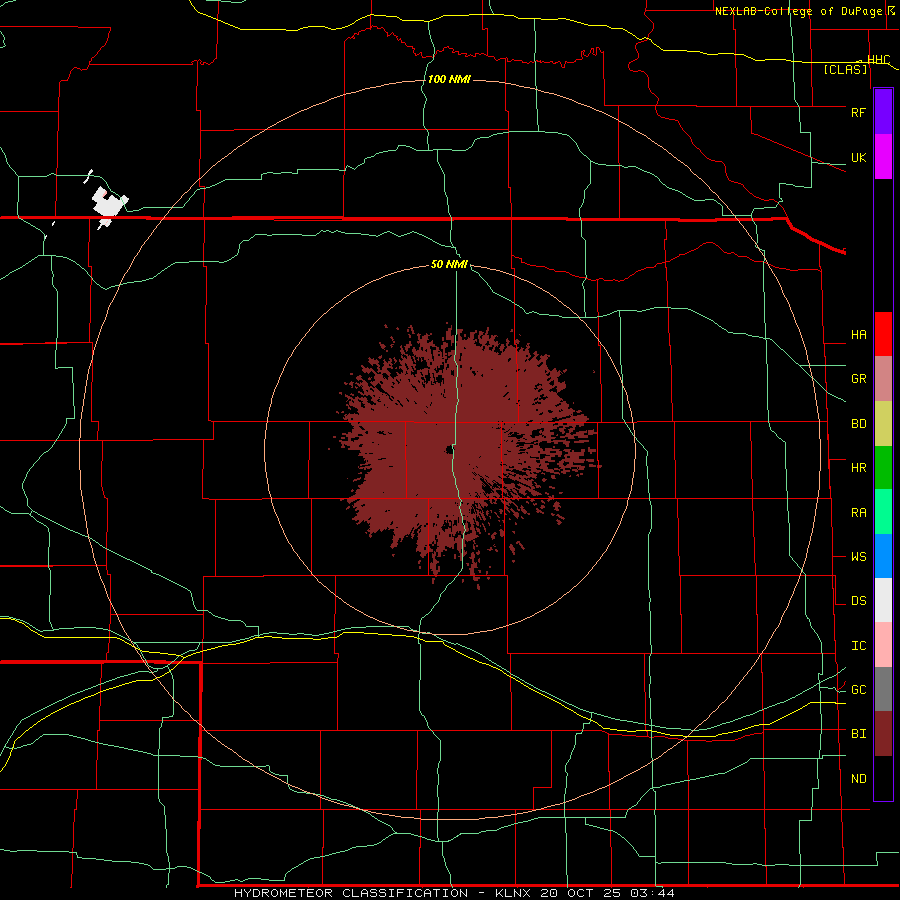Pick the bright green RA legend swatch
The height and width of the screenshot is (900, 900).
pos(883,512)
